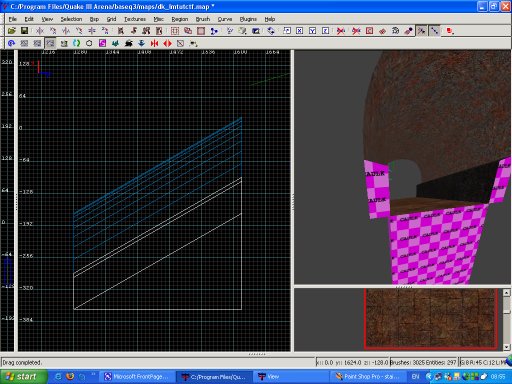Click the red outward arrows icon
The image size is (512, 384).
[167, 43]
